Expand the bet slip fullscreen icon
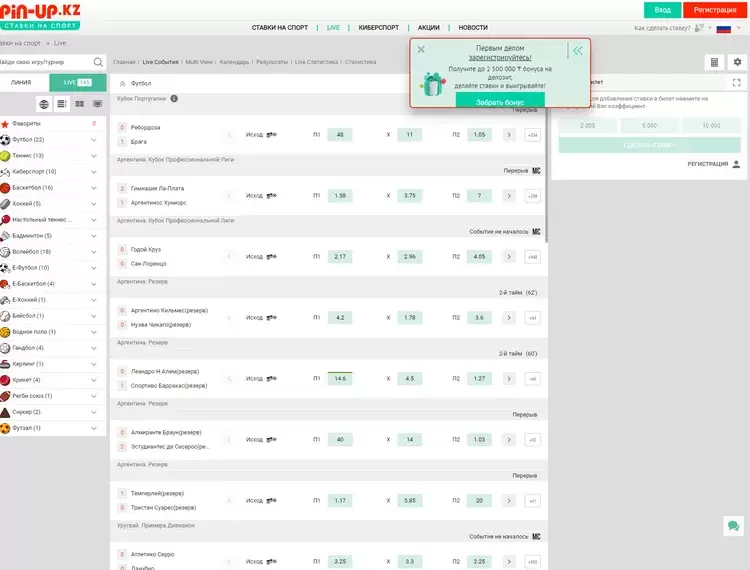Viewport: 750px width, 570px height. coord(737,82)
